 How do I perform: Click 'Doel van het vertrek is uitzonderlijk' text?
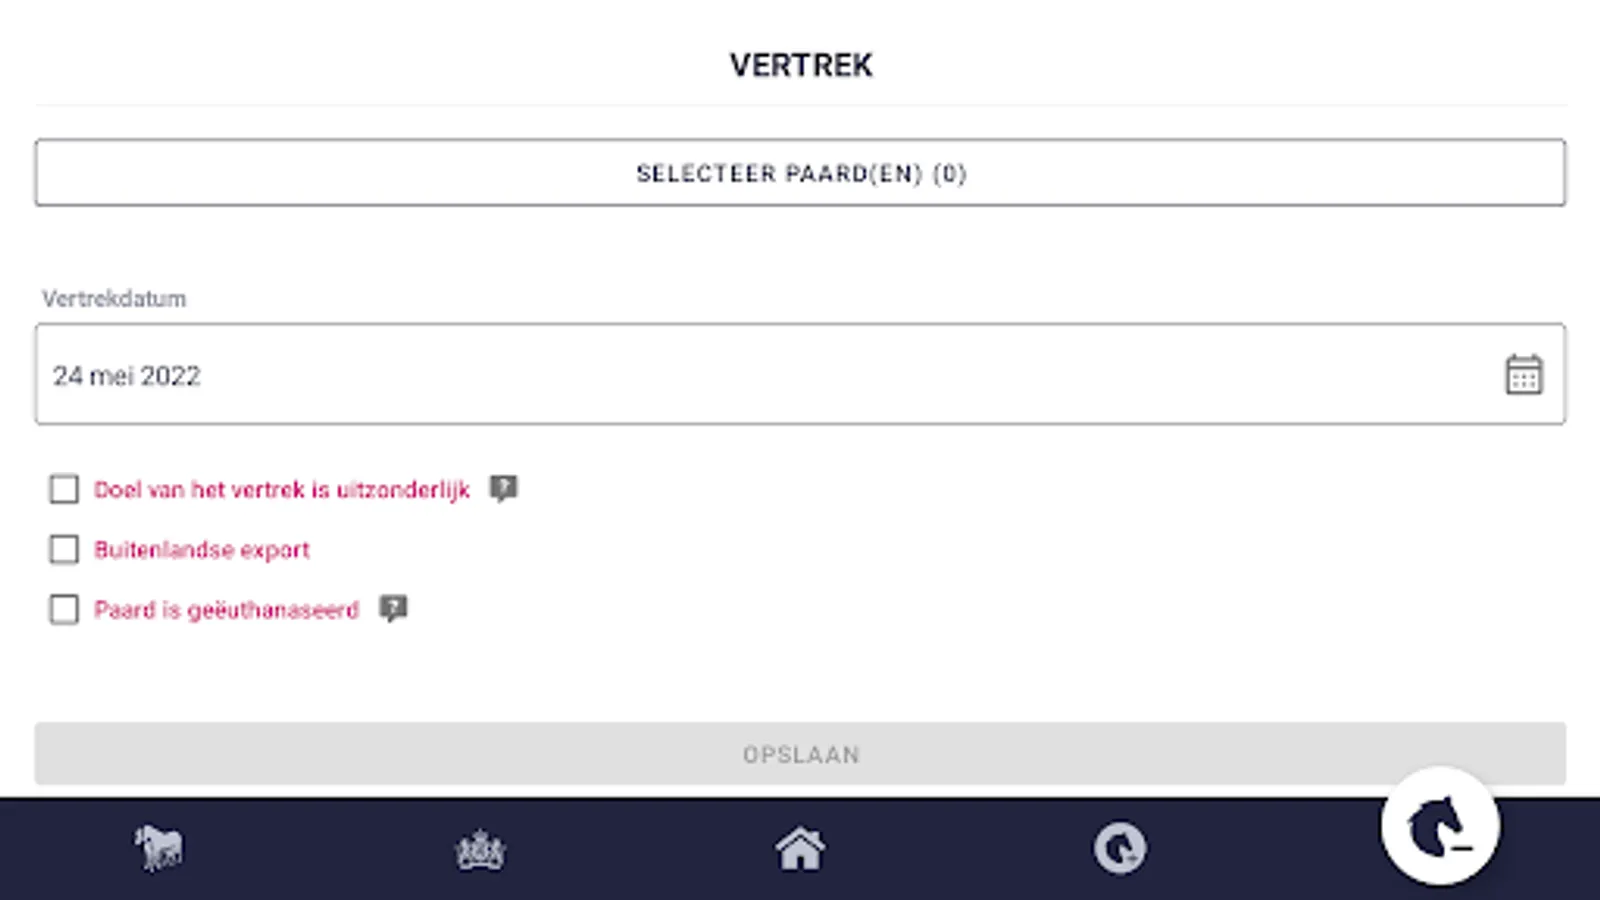point(282,490)
